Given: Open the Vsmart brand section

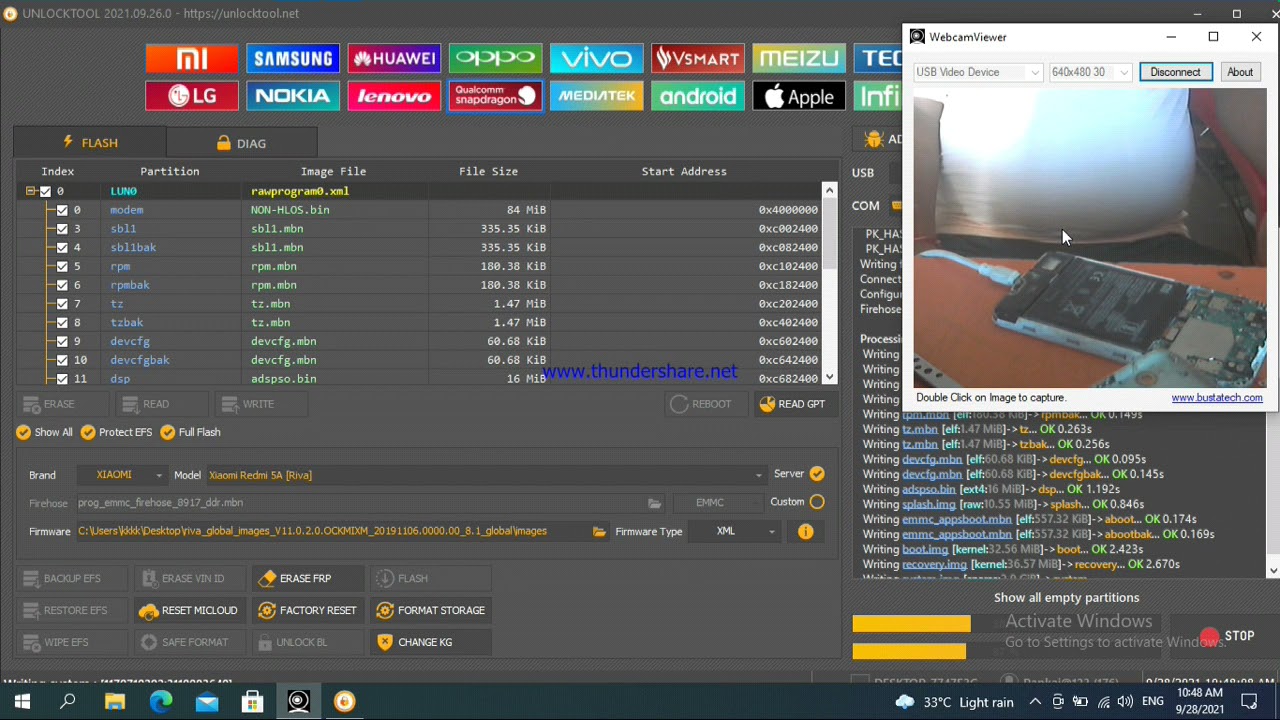Looking at the screenshot, I should pyautogui.click(x=697, y=59).
